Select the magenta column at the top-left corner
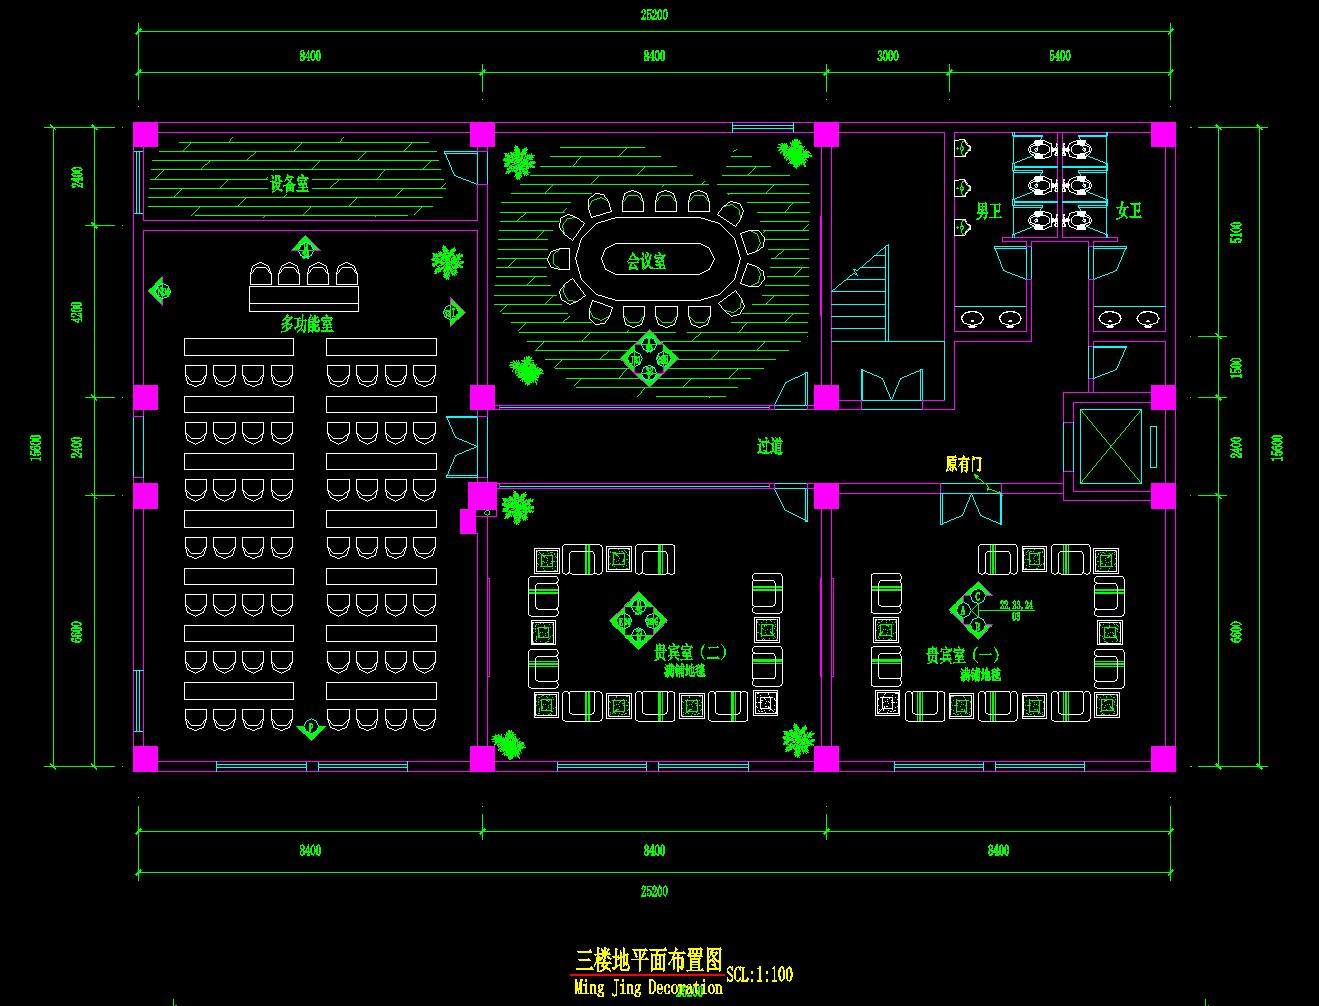Screen dimensions: 1319x1006 click(x=146, y=134)
